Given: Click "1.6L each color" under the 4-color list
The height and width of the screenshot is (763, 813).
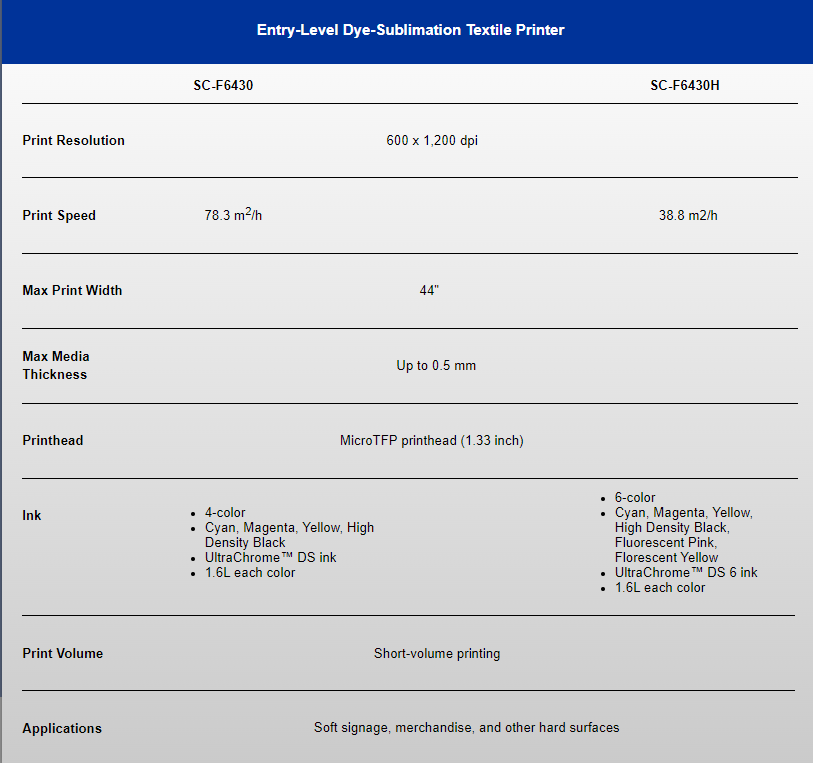Looking at the screenshot, I should click(249, 572).
